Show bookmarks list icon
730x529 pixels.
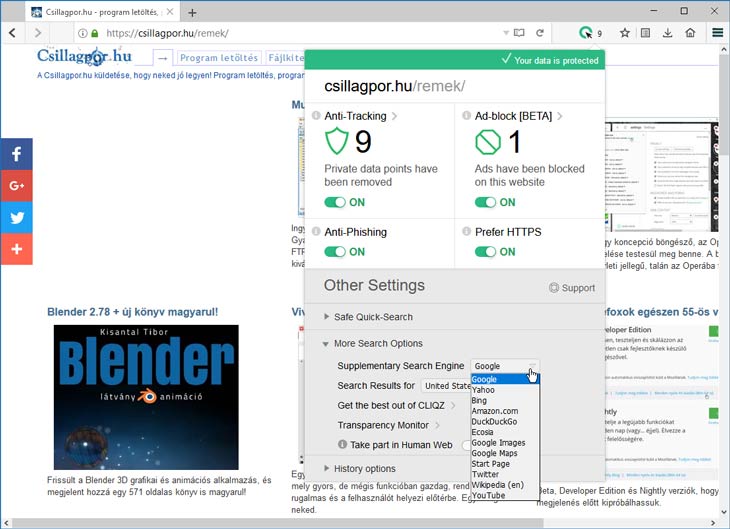click(x=645, y=33)
